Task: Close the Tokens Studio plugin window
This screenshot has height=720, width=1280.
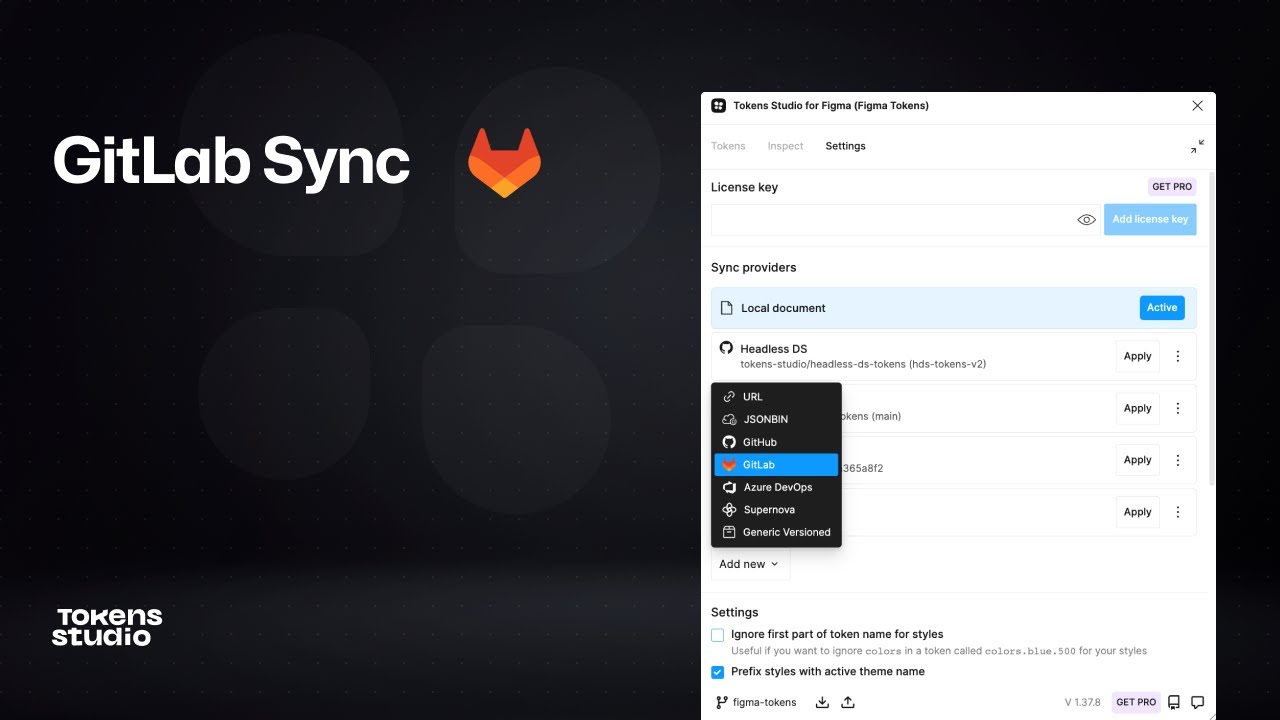Action: [x=1197, y=105]
